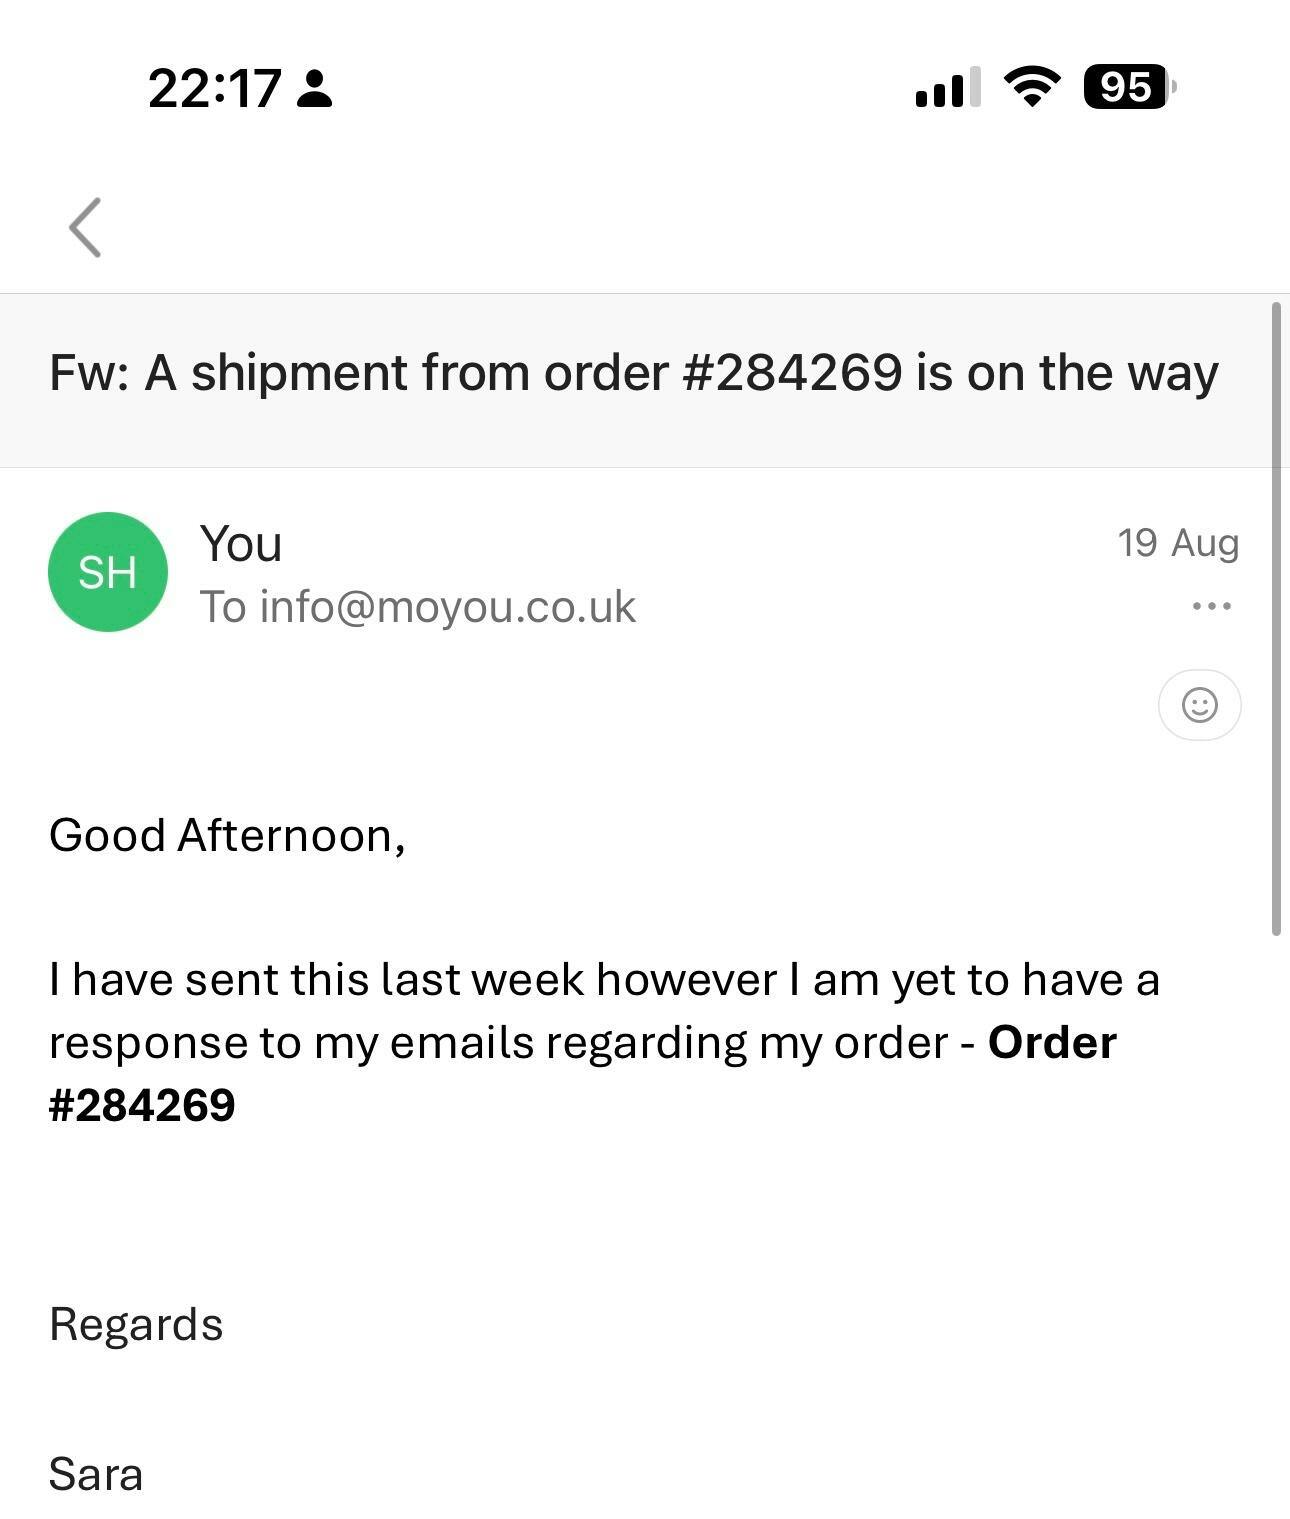Tap the Regards sign-off text

click(x=136, y=1324)
